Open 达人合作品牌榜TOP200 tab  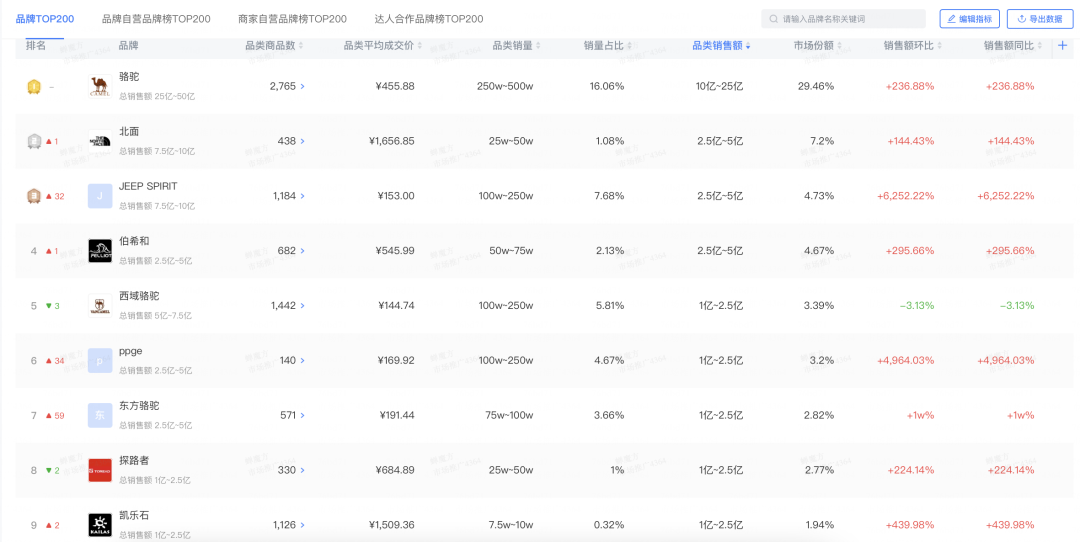(x=429, y=19)
